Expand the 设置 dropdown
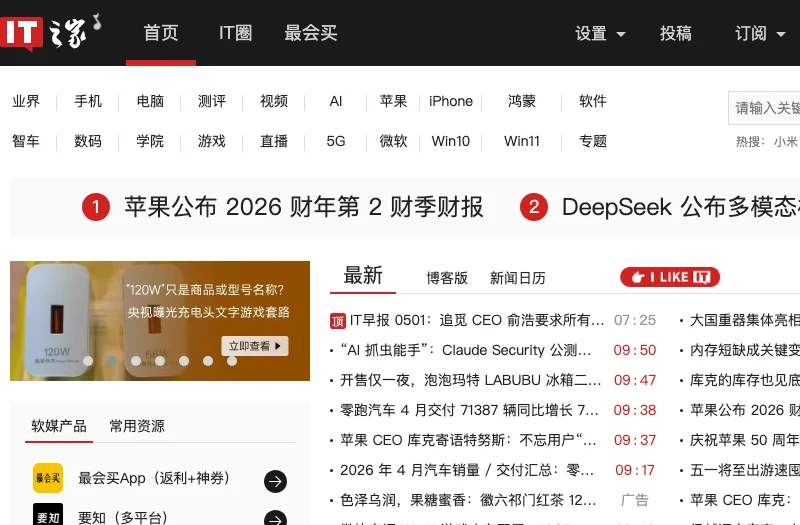The height and width of the screenshot is (525, 800). pyautogui.click(x=600, y=34)
